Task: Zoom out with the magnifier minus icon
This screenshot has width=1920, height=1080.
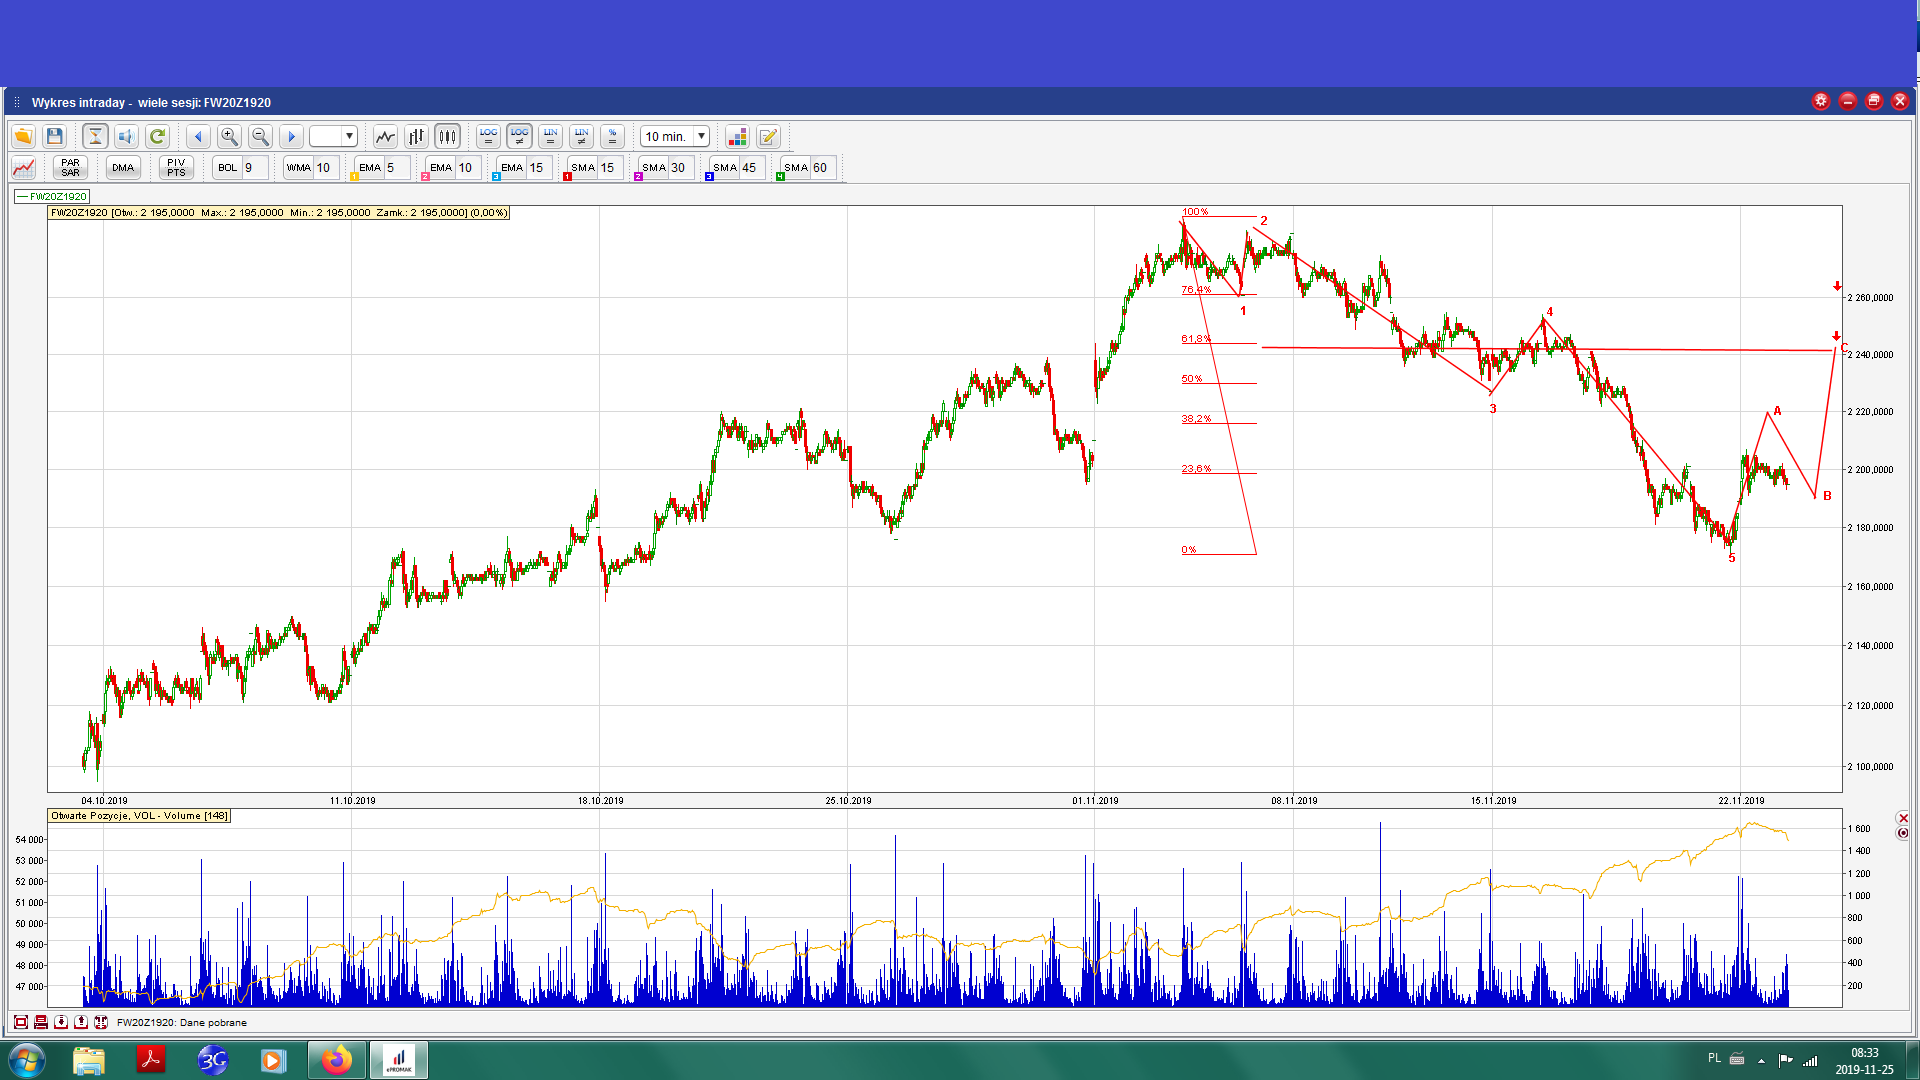Action: point(260,136)
